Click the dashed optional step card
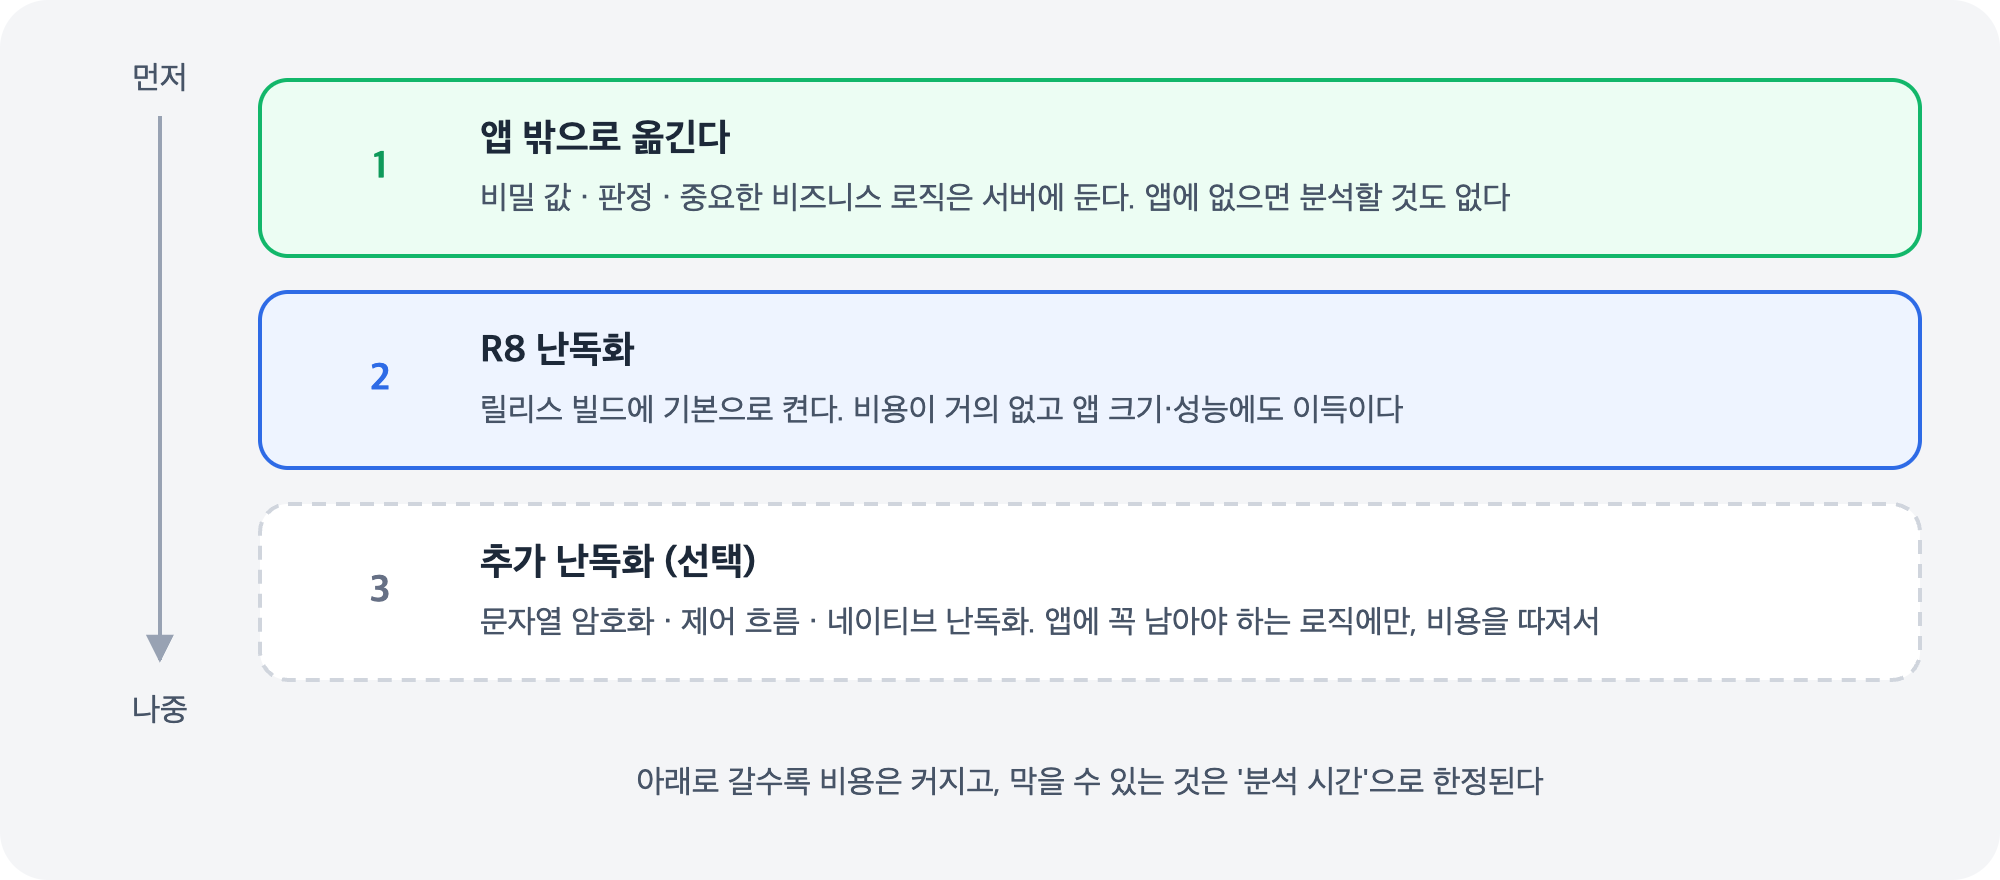This screenshot has height=880, width=2000. pos(1090,592)
